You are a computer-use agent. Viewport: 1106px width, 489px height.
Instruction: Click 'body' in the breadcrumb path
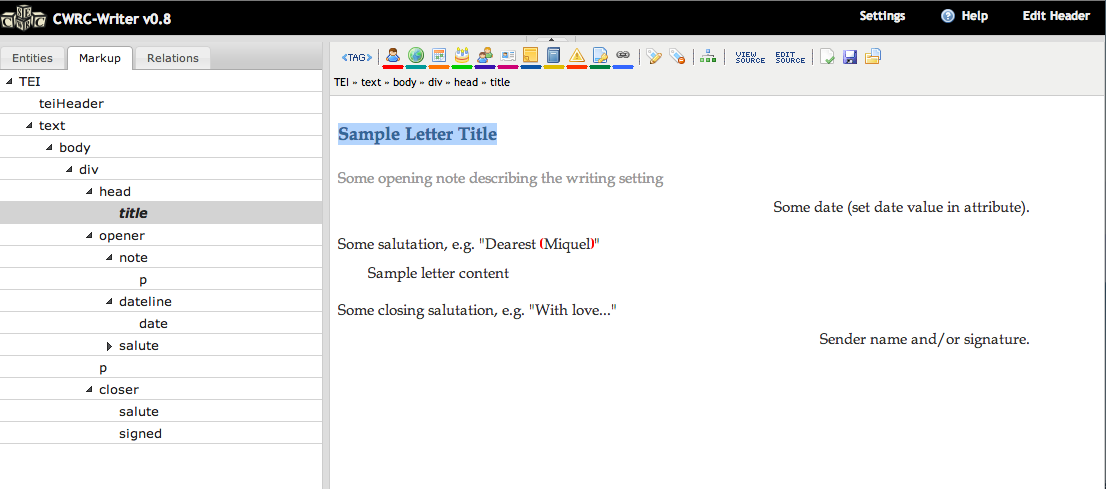(x=405, y=82)
